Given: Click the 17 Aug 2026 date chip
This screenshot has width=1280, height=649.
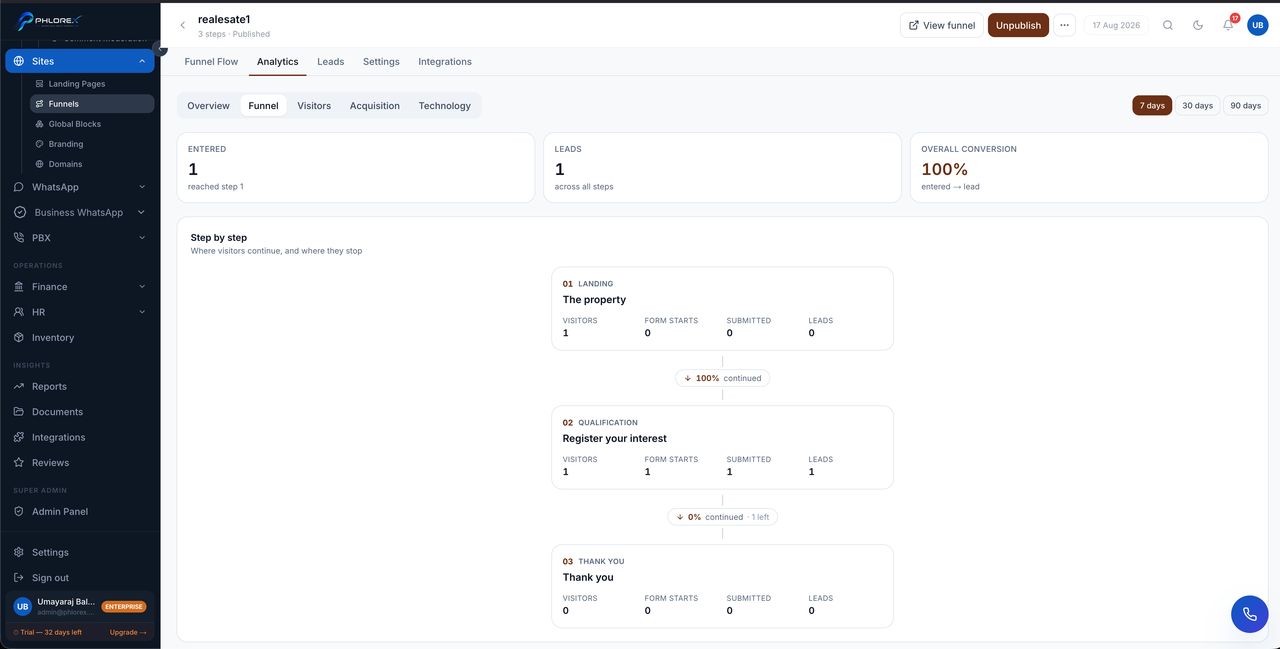Looking at the screenshot, I should [x=1116, y=25].
